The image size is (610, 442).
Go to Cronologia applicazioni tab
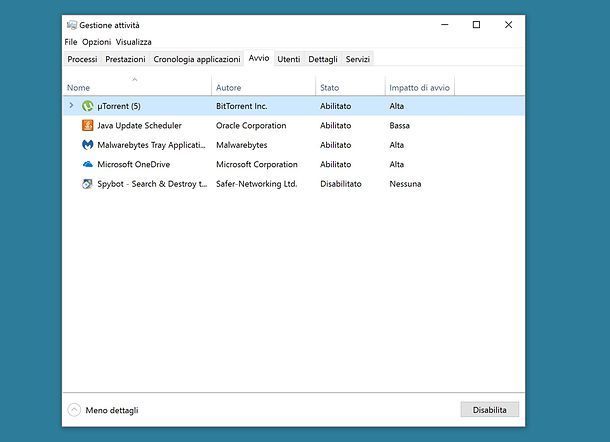tap(197, 59)
